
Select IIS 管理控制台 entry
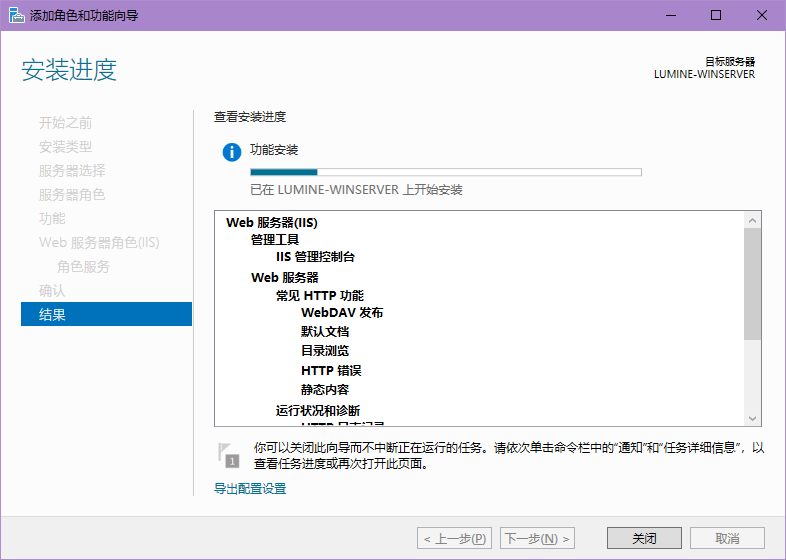pyautogui.click(x=315, y=257)
